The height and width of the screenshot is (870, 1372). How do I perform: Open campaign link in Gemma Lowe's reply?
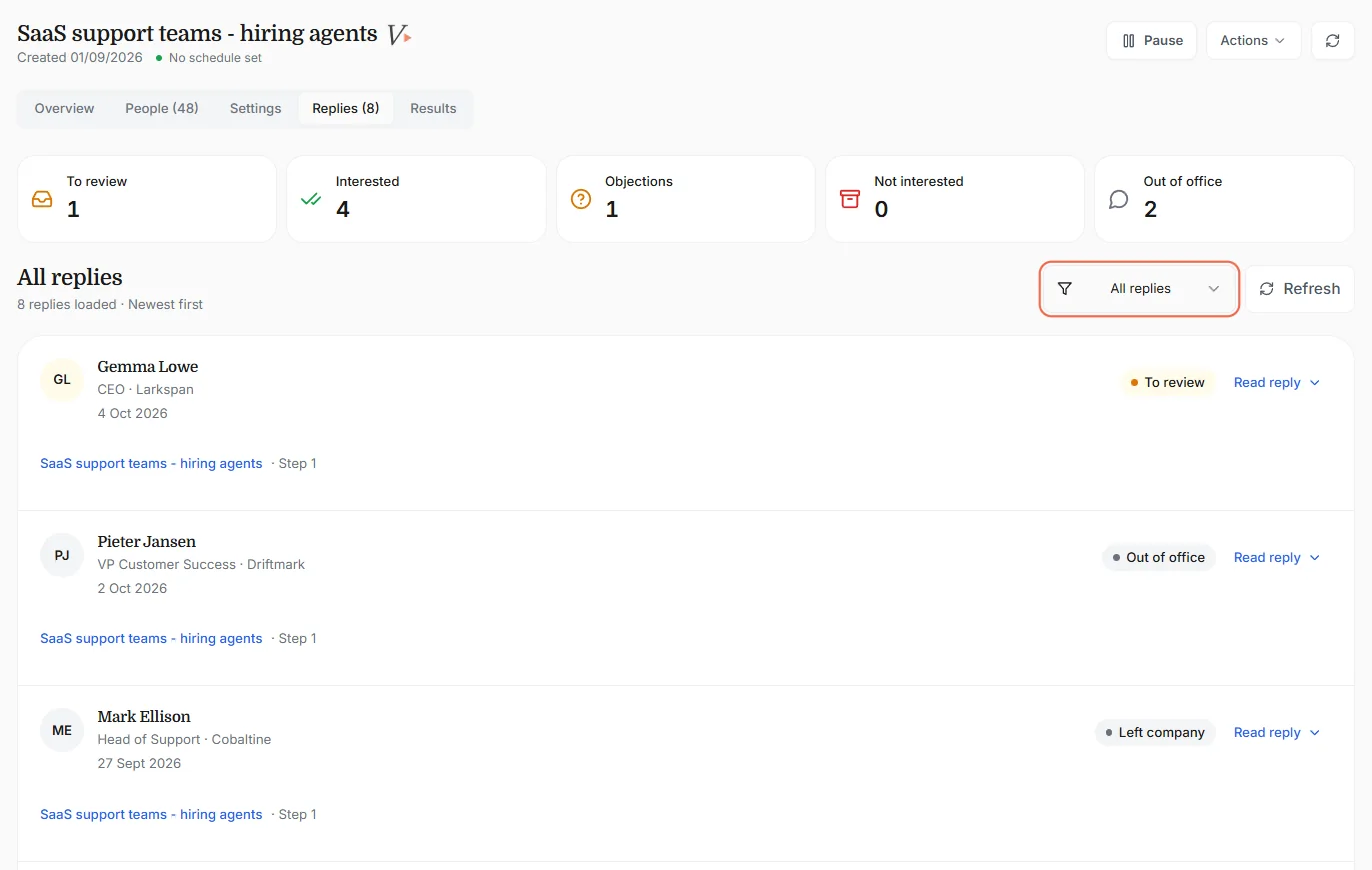click(151, 464)
